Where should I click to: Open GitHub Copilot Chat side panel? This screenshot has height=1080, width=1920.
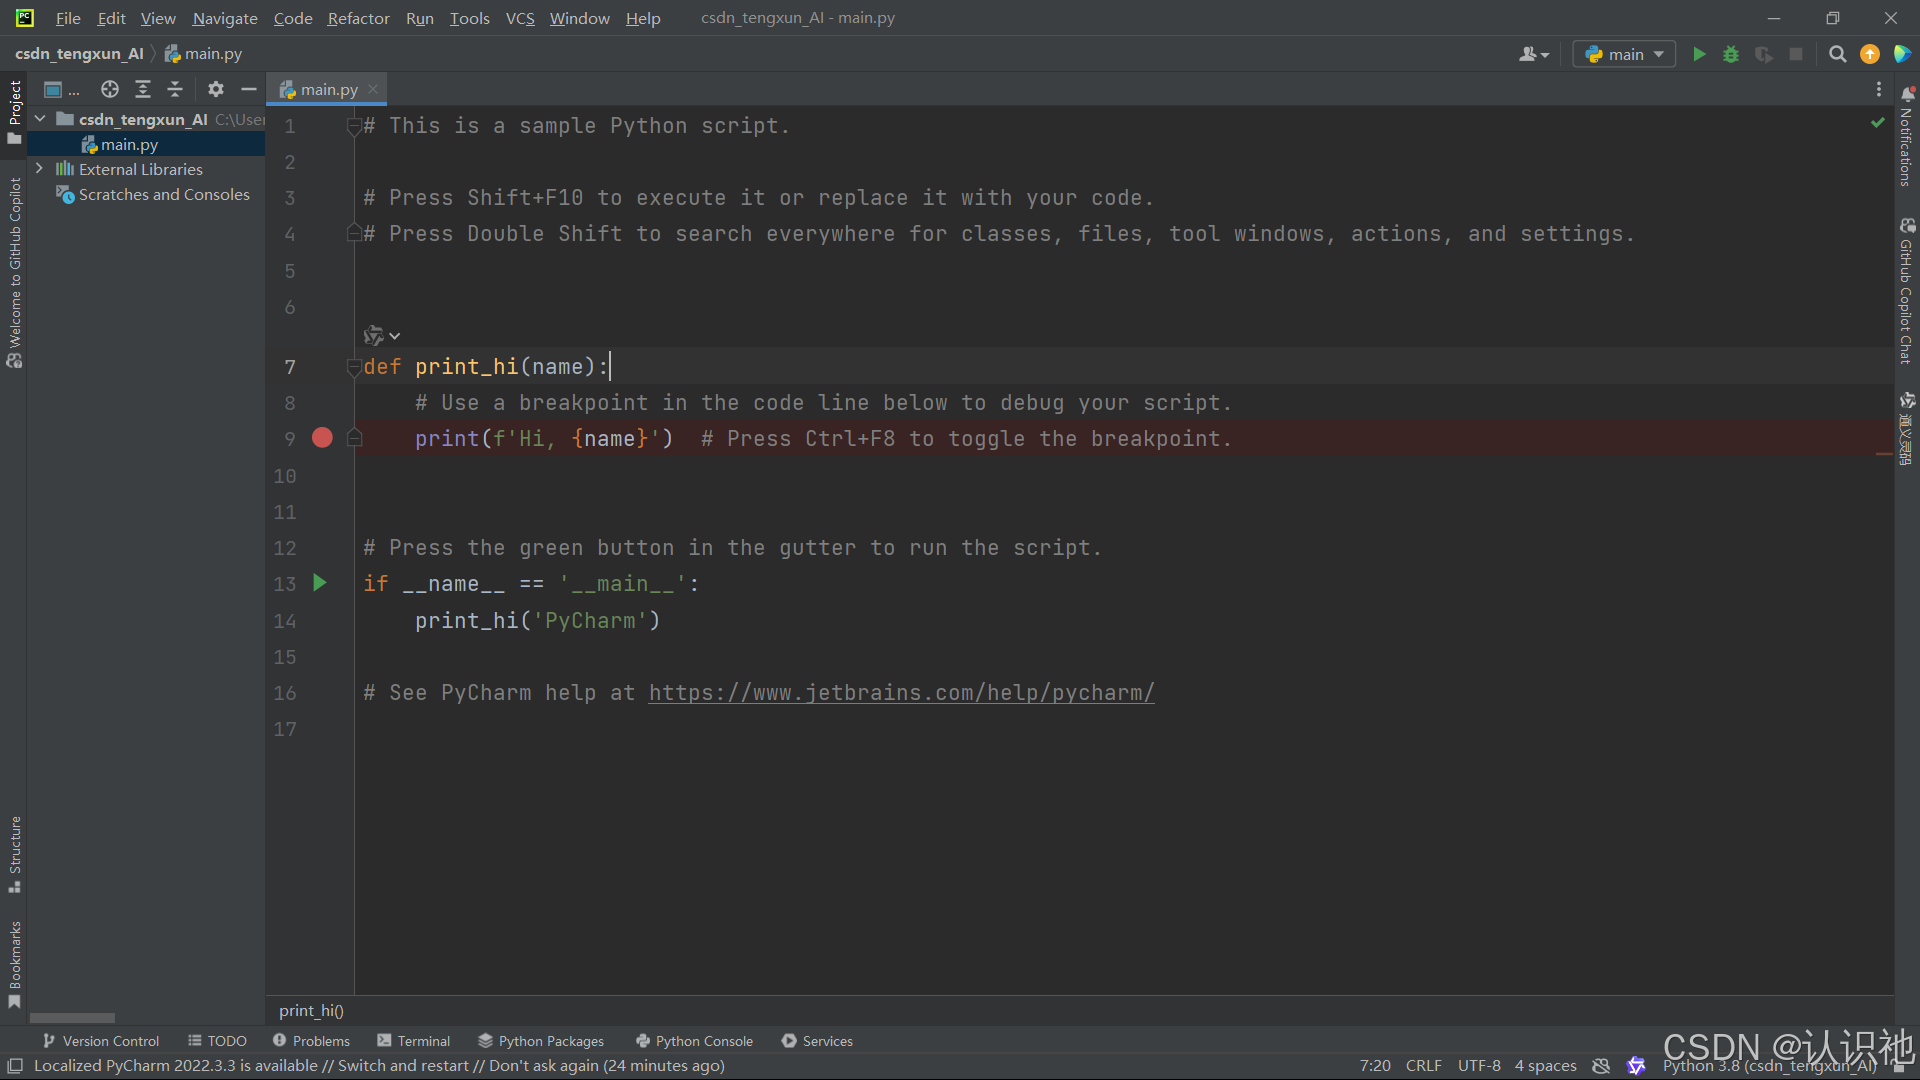(x=1906, y=292)
